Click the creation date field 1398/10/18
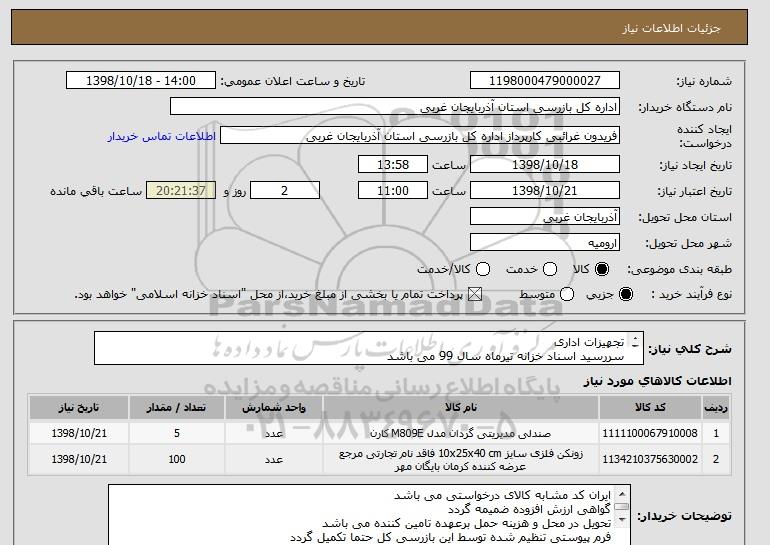Image resolution: width=770 pixels, height=545 pixels. pyautogui.click(x=545, y=164)
